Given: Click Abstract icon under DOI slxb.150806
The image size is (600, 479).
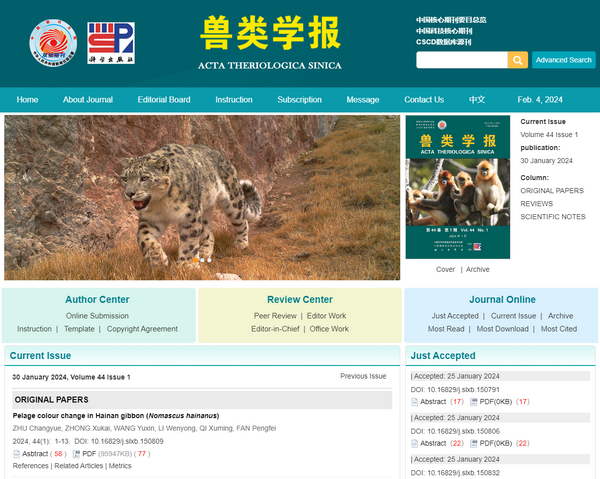Looking at the screenshot, I should point(415,443).
